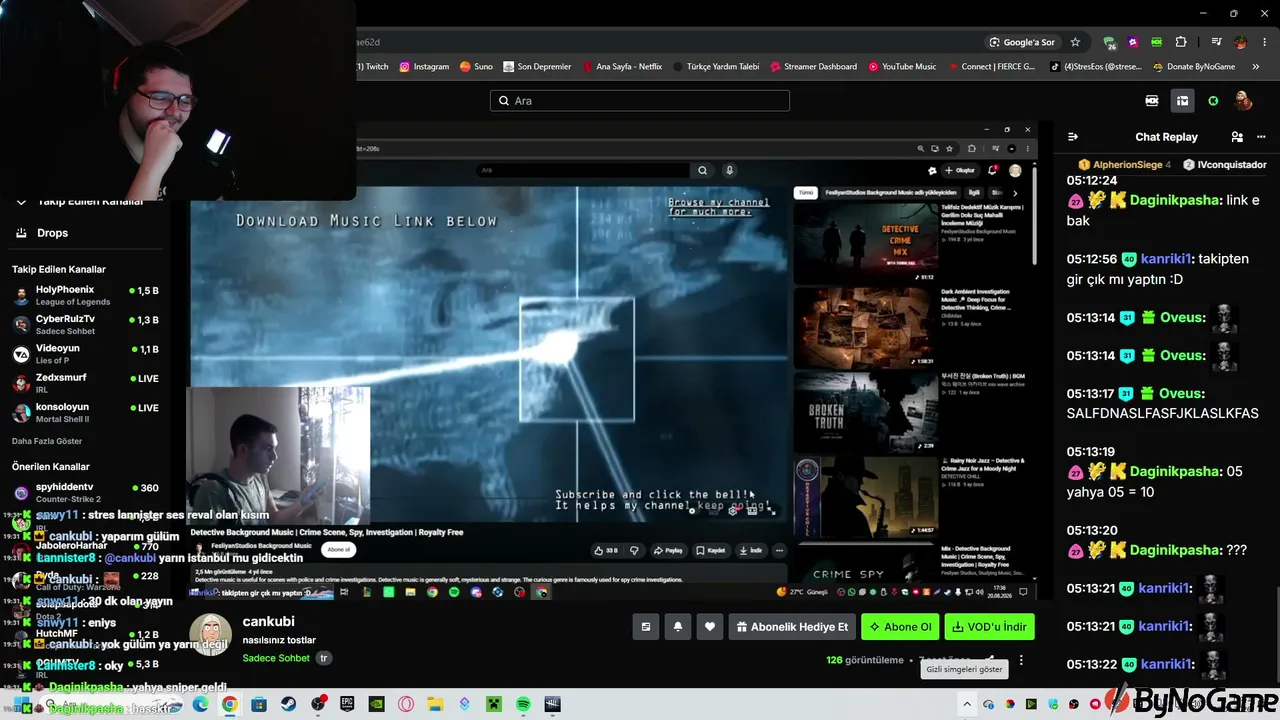The height and width of the screenshot is (720, 1280).
Task: Open the Twitch bookmark
Action: [x=372, y=67]
